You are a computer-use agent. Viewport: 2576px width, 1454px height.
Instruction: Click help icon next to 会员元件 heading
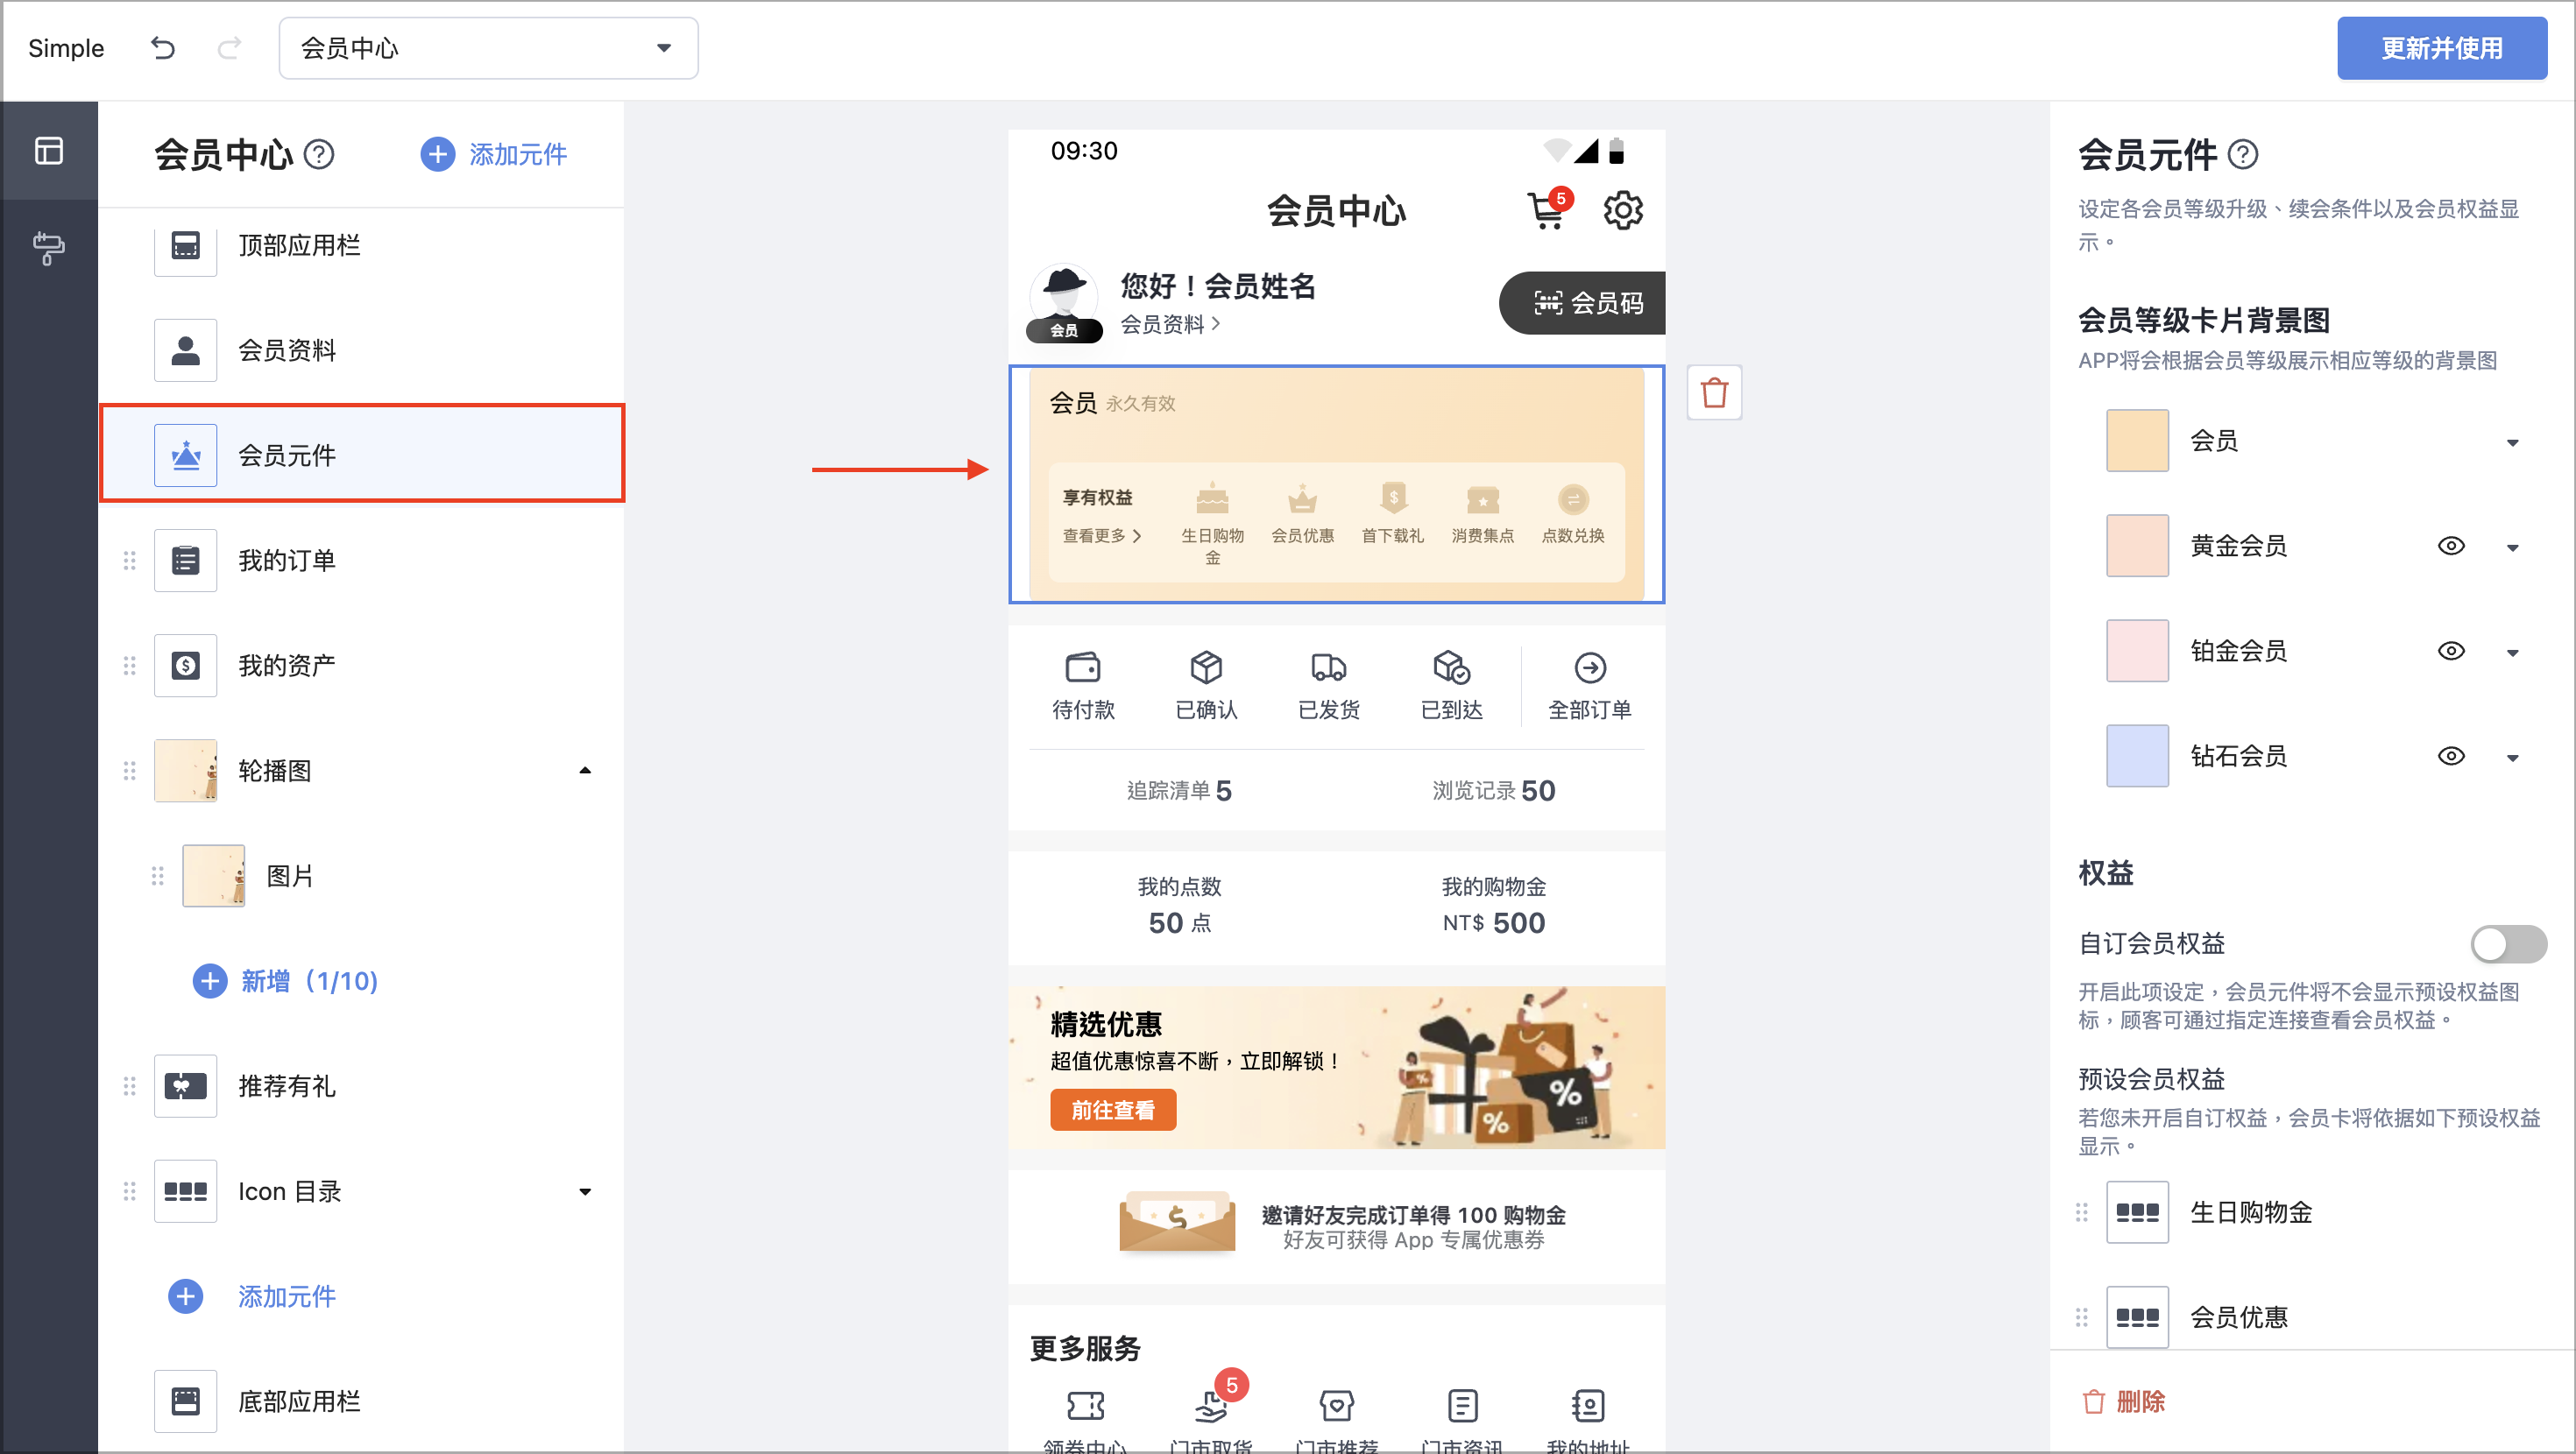tap(2243, 155)
